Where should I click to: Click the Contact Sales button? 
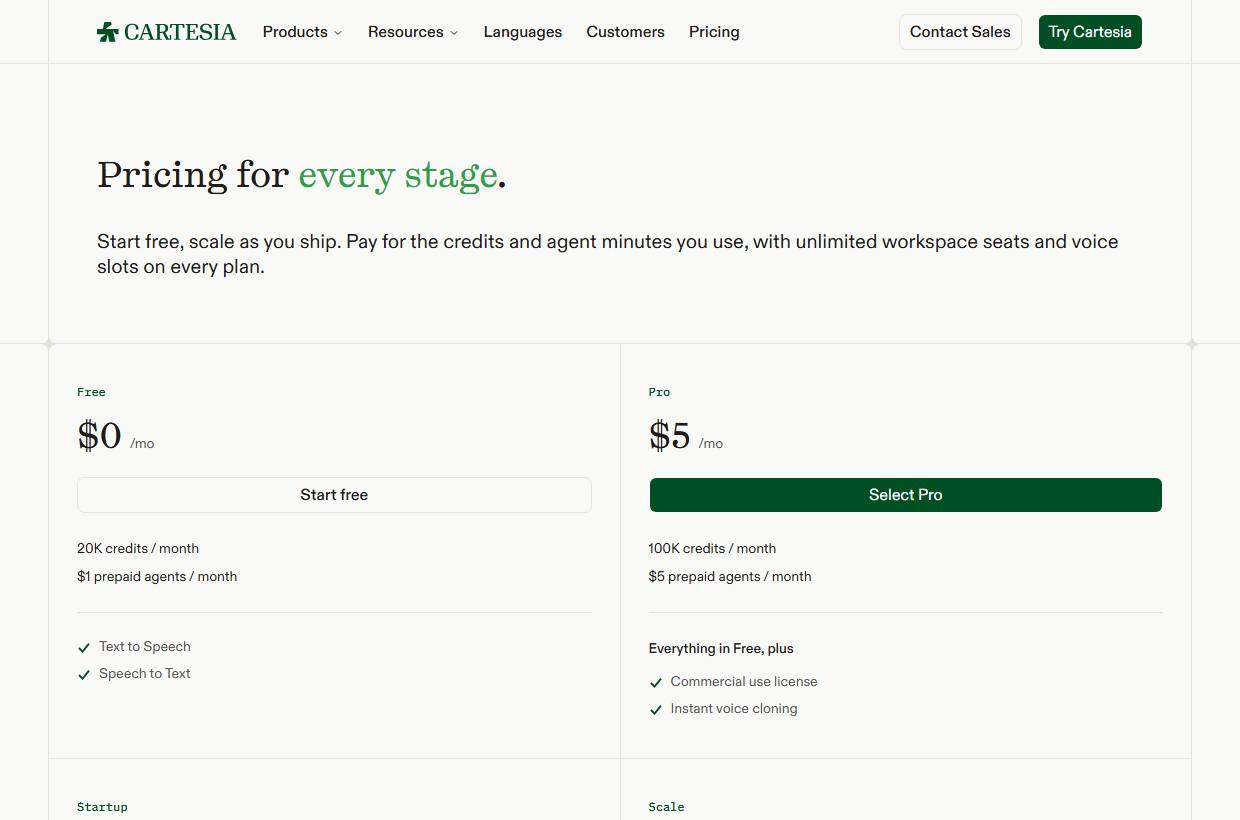tap(960, 32)
